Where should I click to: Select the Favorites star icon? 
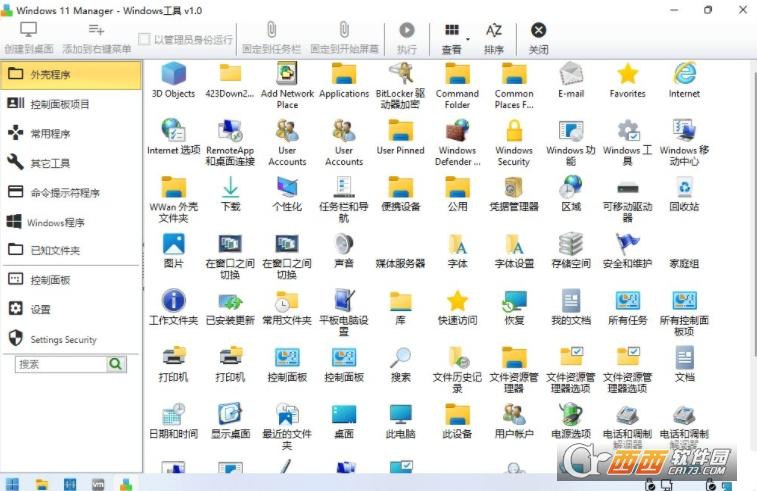[628, 80]
